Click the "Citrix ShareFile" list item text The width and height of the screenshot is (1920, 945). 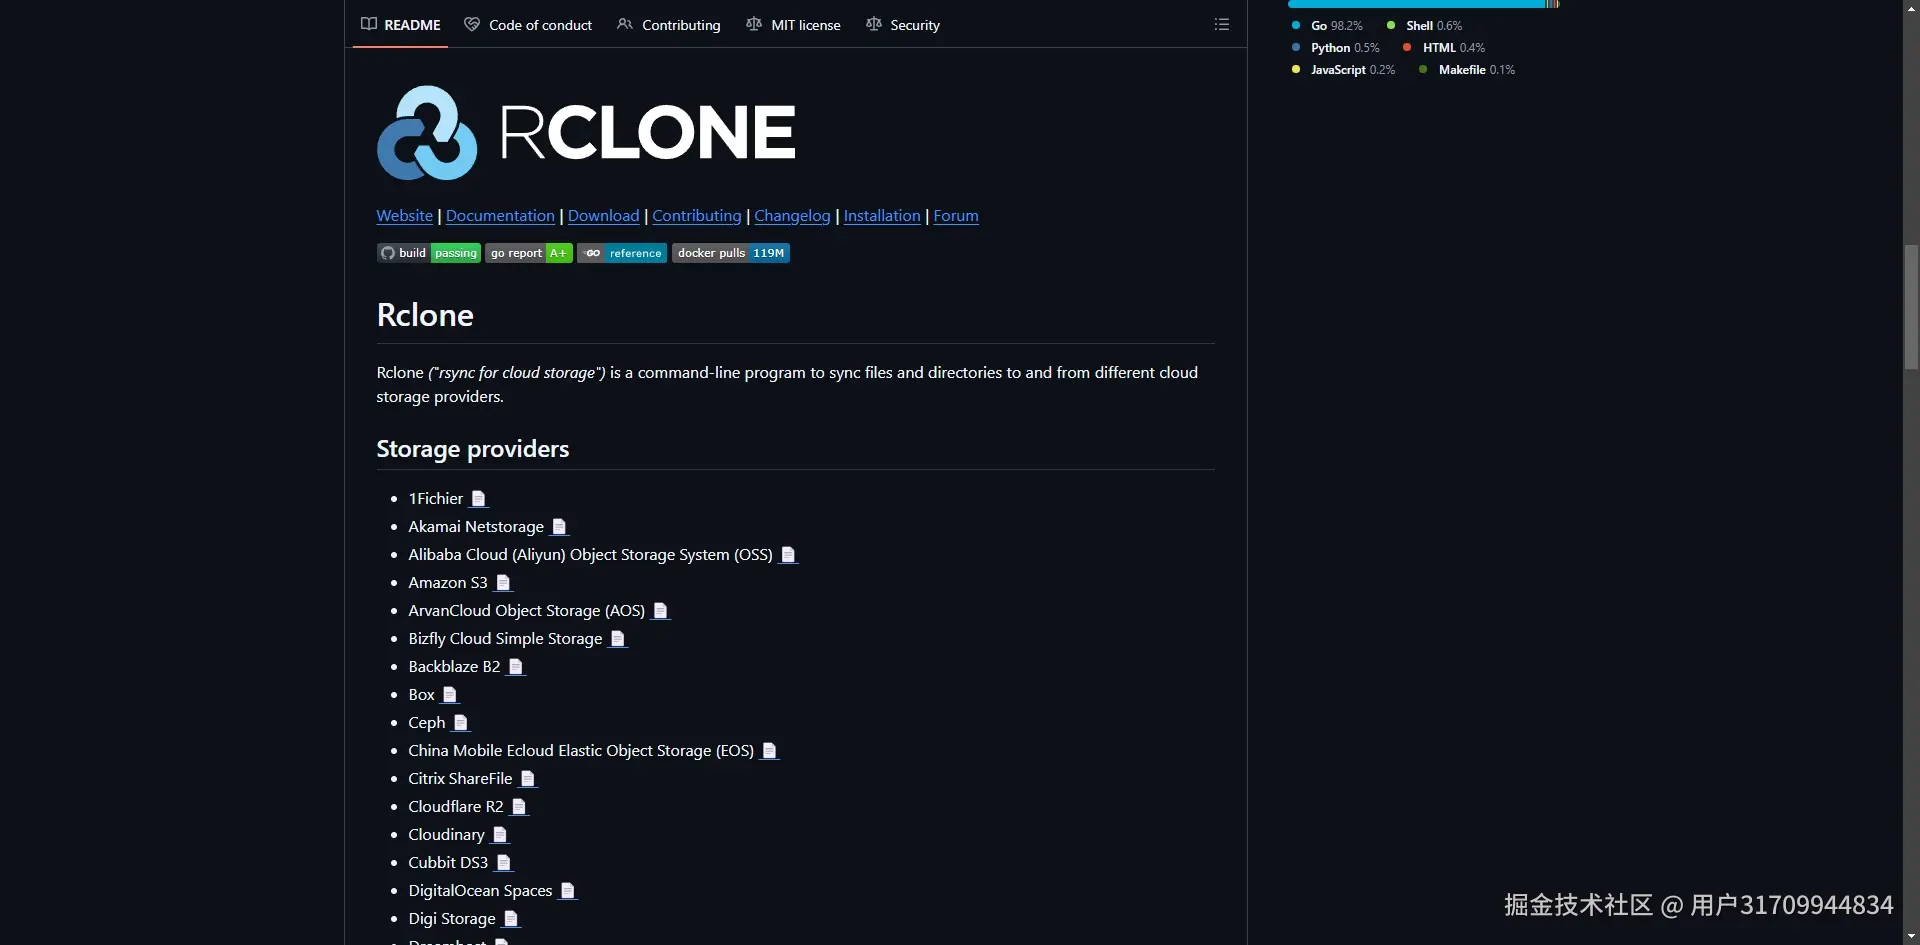[460, 779]
